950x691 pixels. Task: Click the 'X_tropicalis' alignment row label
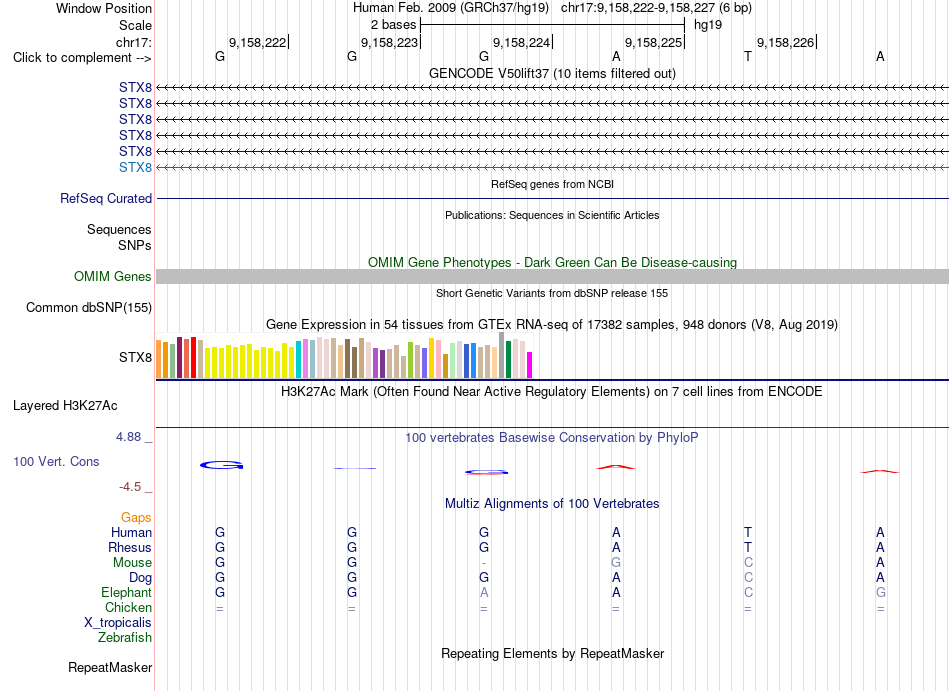pos(118,623)
